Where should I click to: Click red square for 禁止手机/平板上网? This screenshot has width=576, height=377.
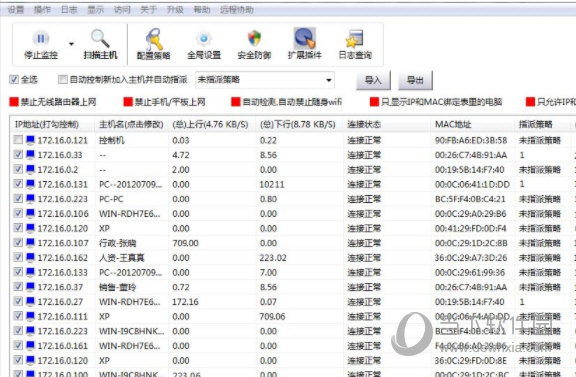tap(128, 101)
